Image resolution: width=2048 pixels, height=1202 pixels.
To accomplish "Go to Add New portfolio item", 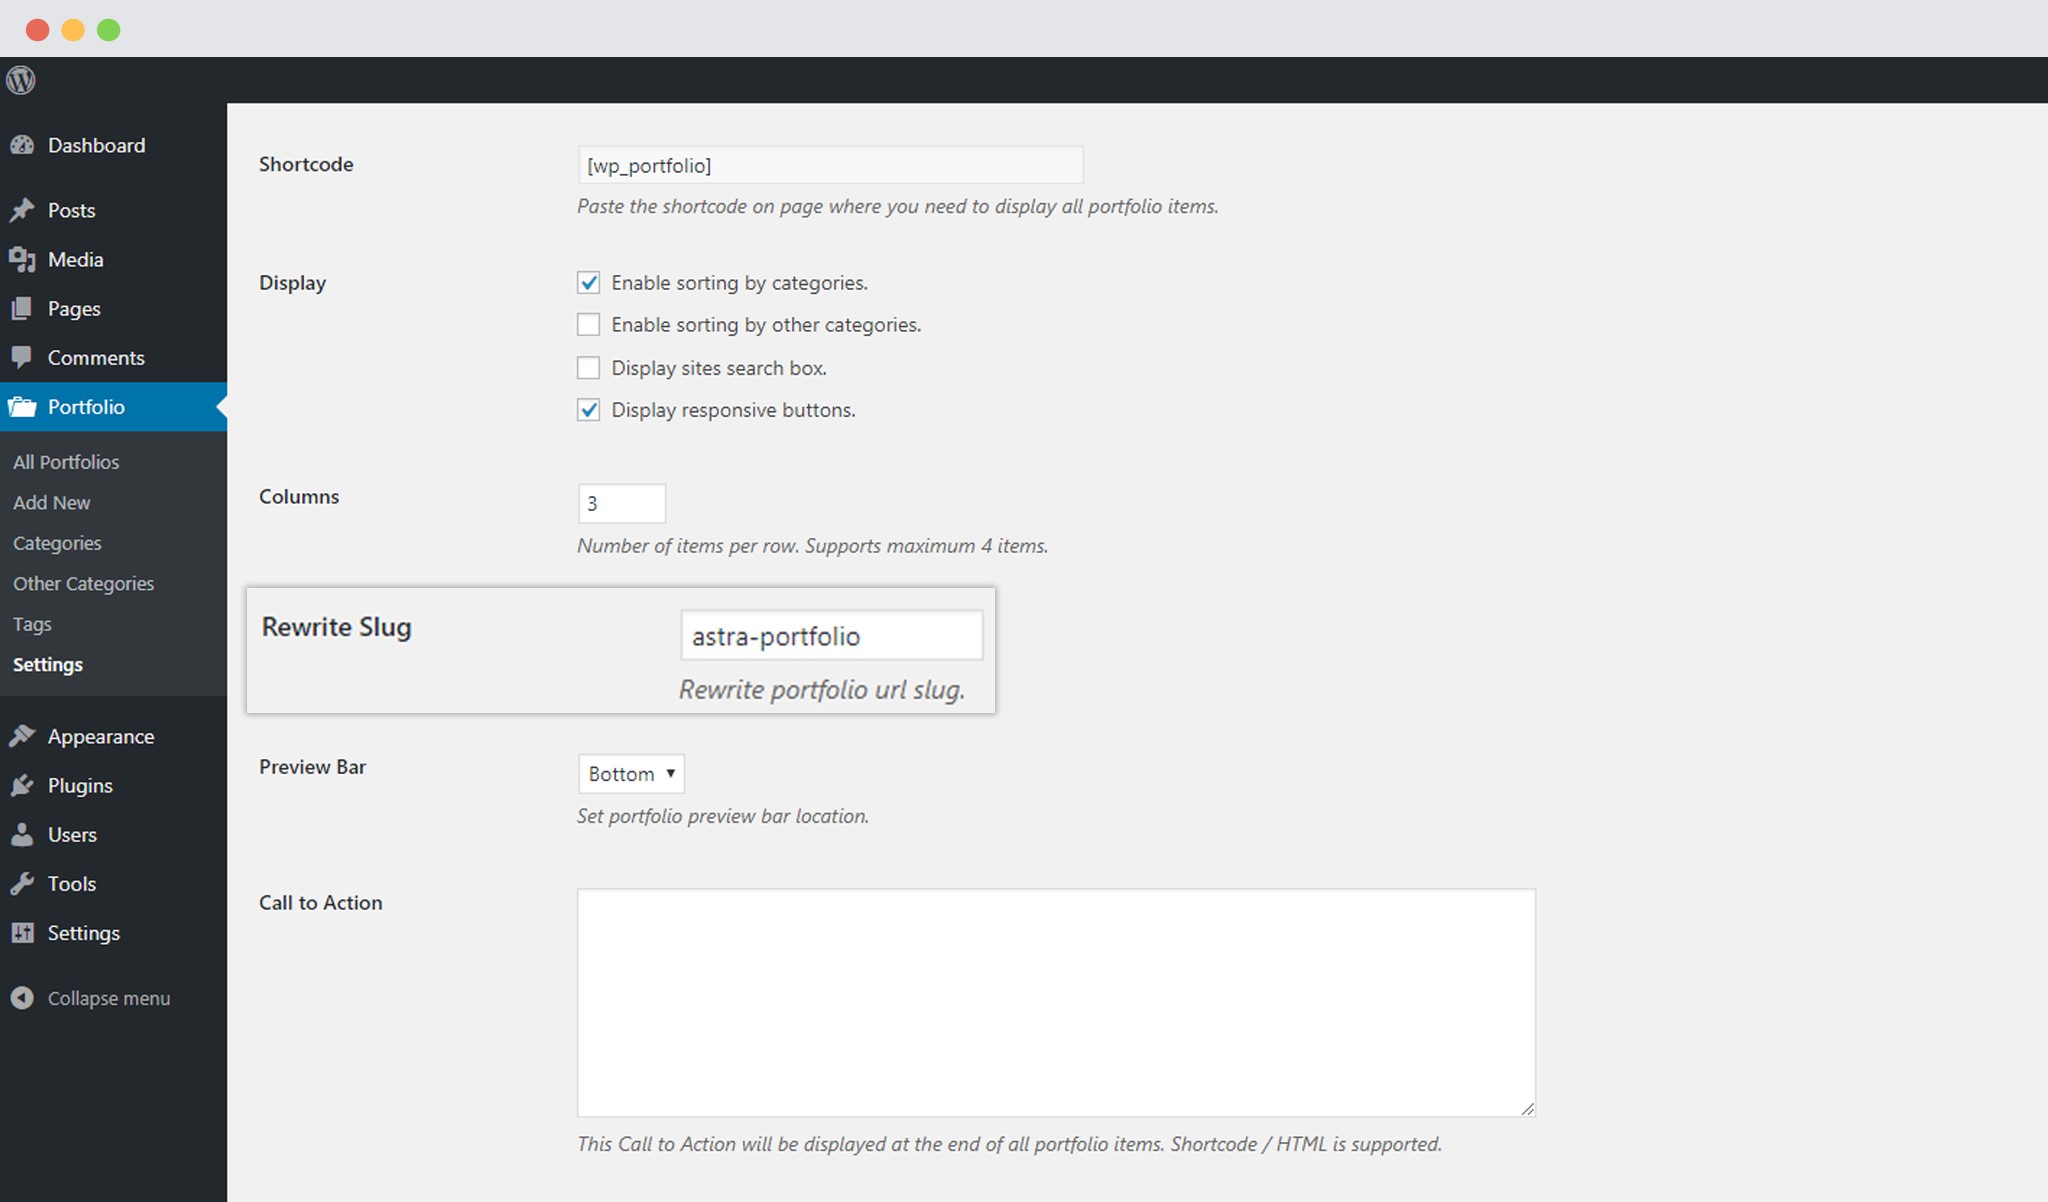I will 51,502.
